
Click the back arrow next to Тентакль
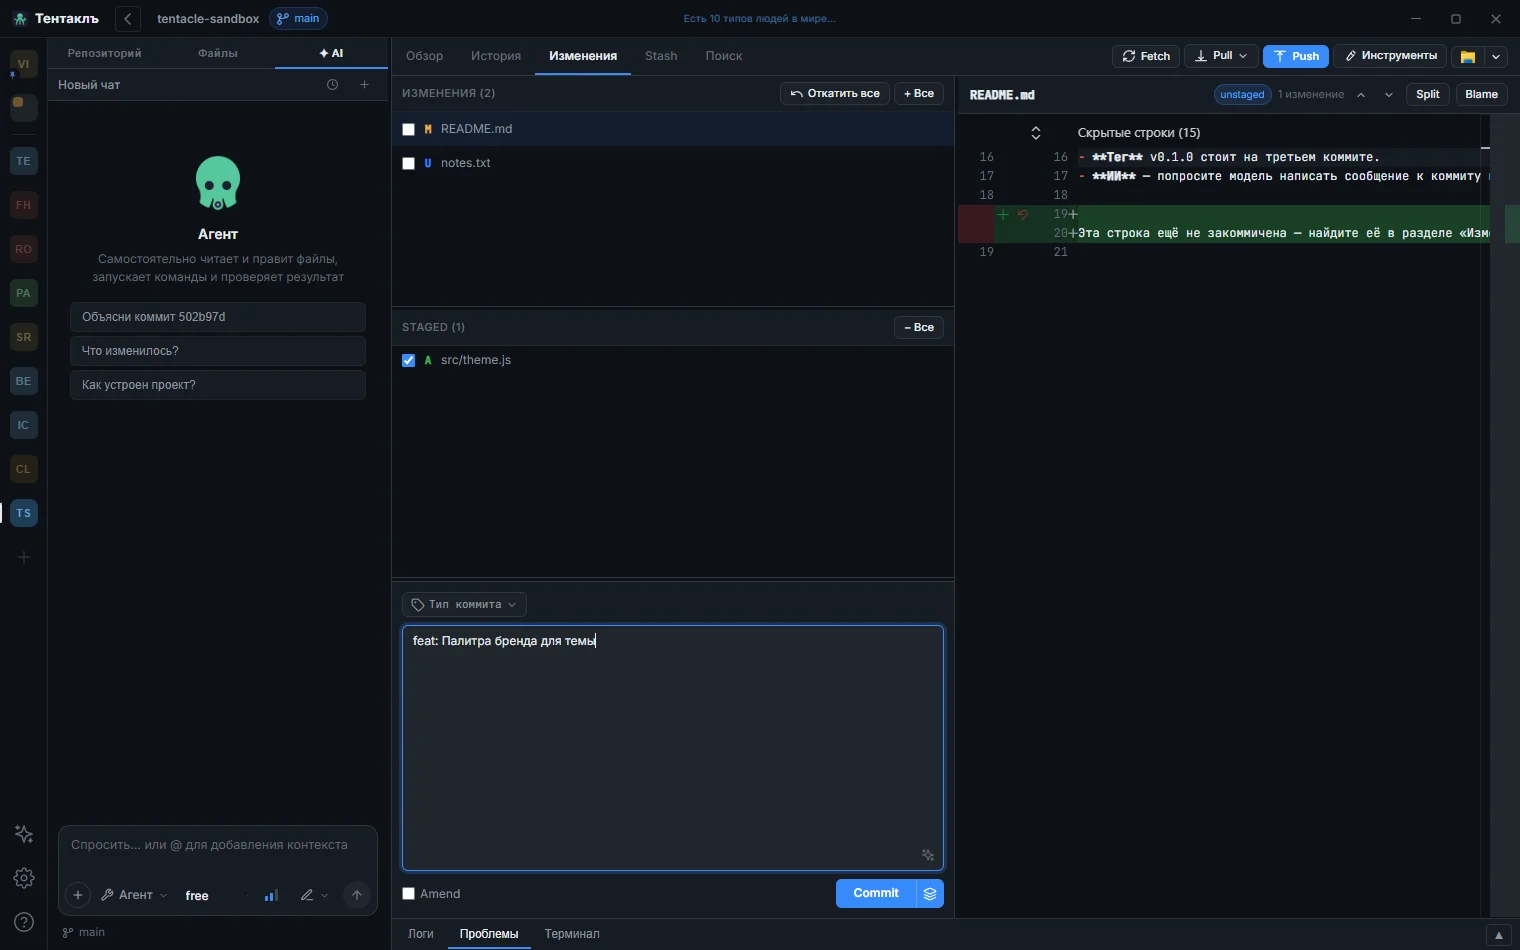coord(128,19)
